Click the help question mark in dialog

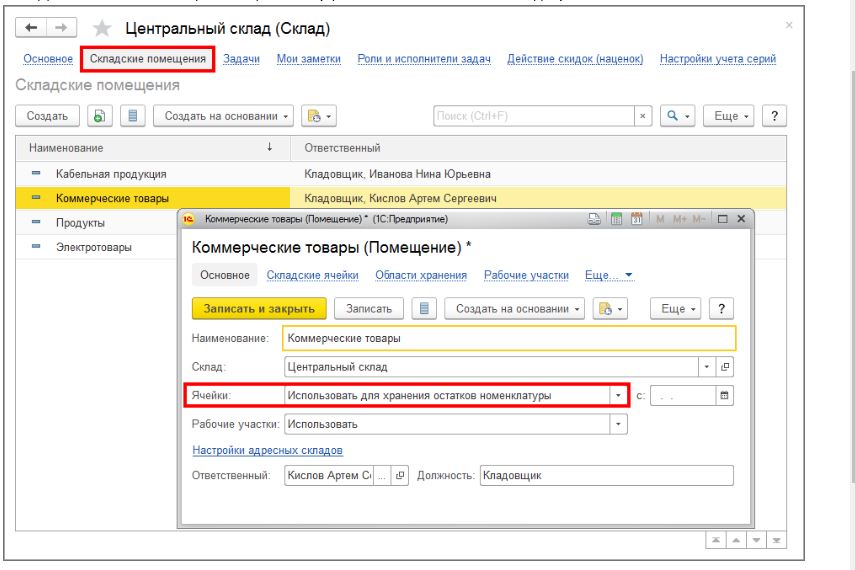tap(721, 309)
